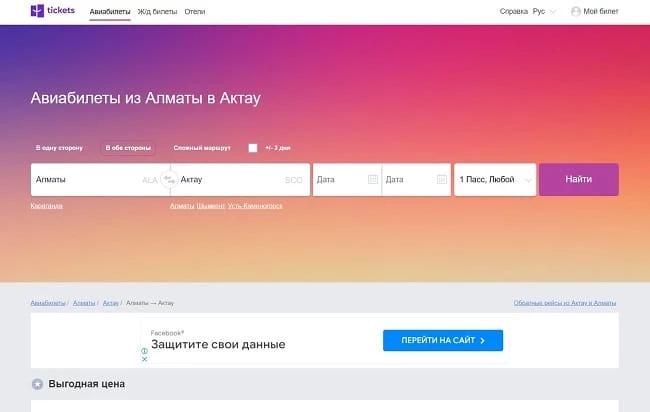Open the Справка help link
Screen dimensions: 650x412
514,12
